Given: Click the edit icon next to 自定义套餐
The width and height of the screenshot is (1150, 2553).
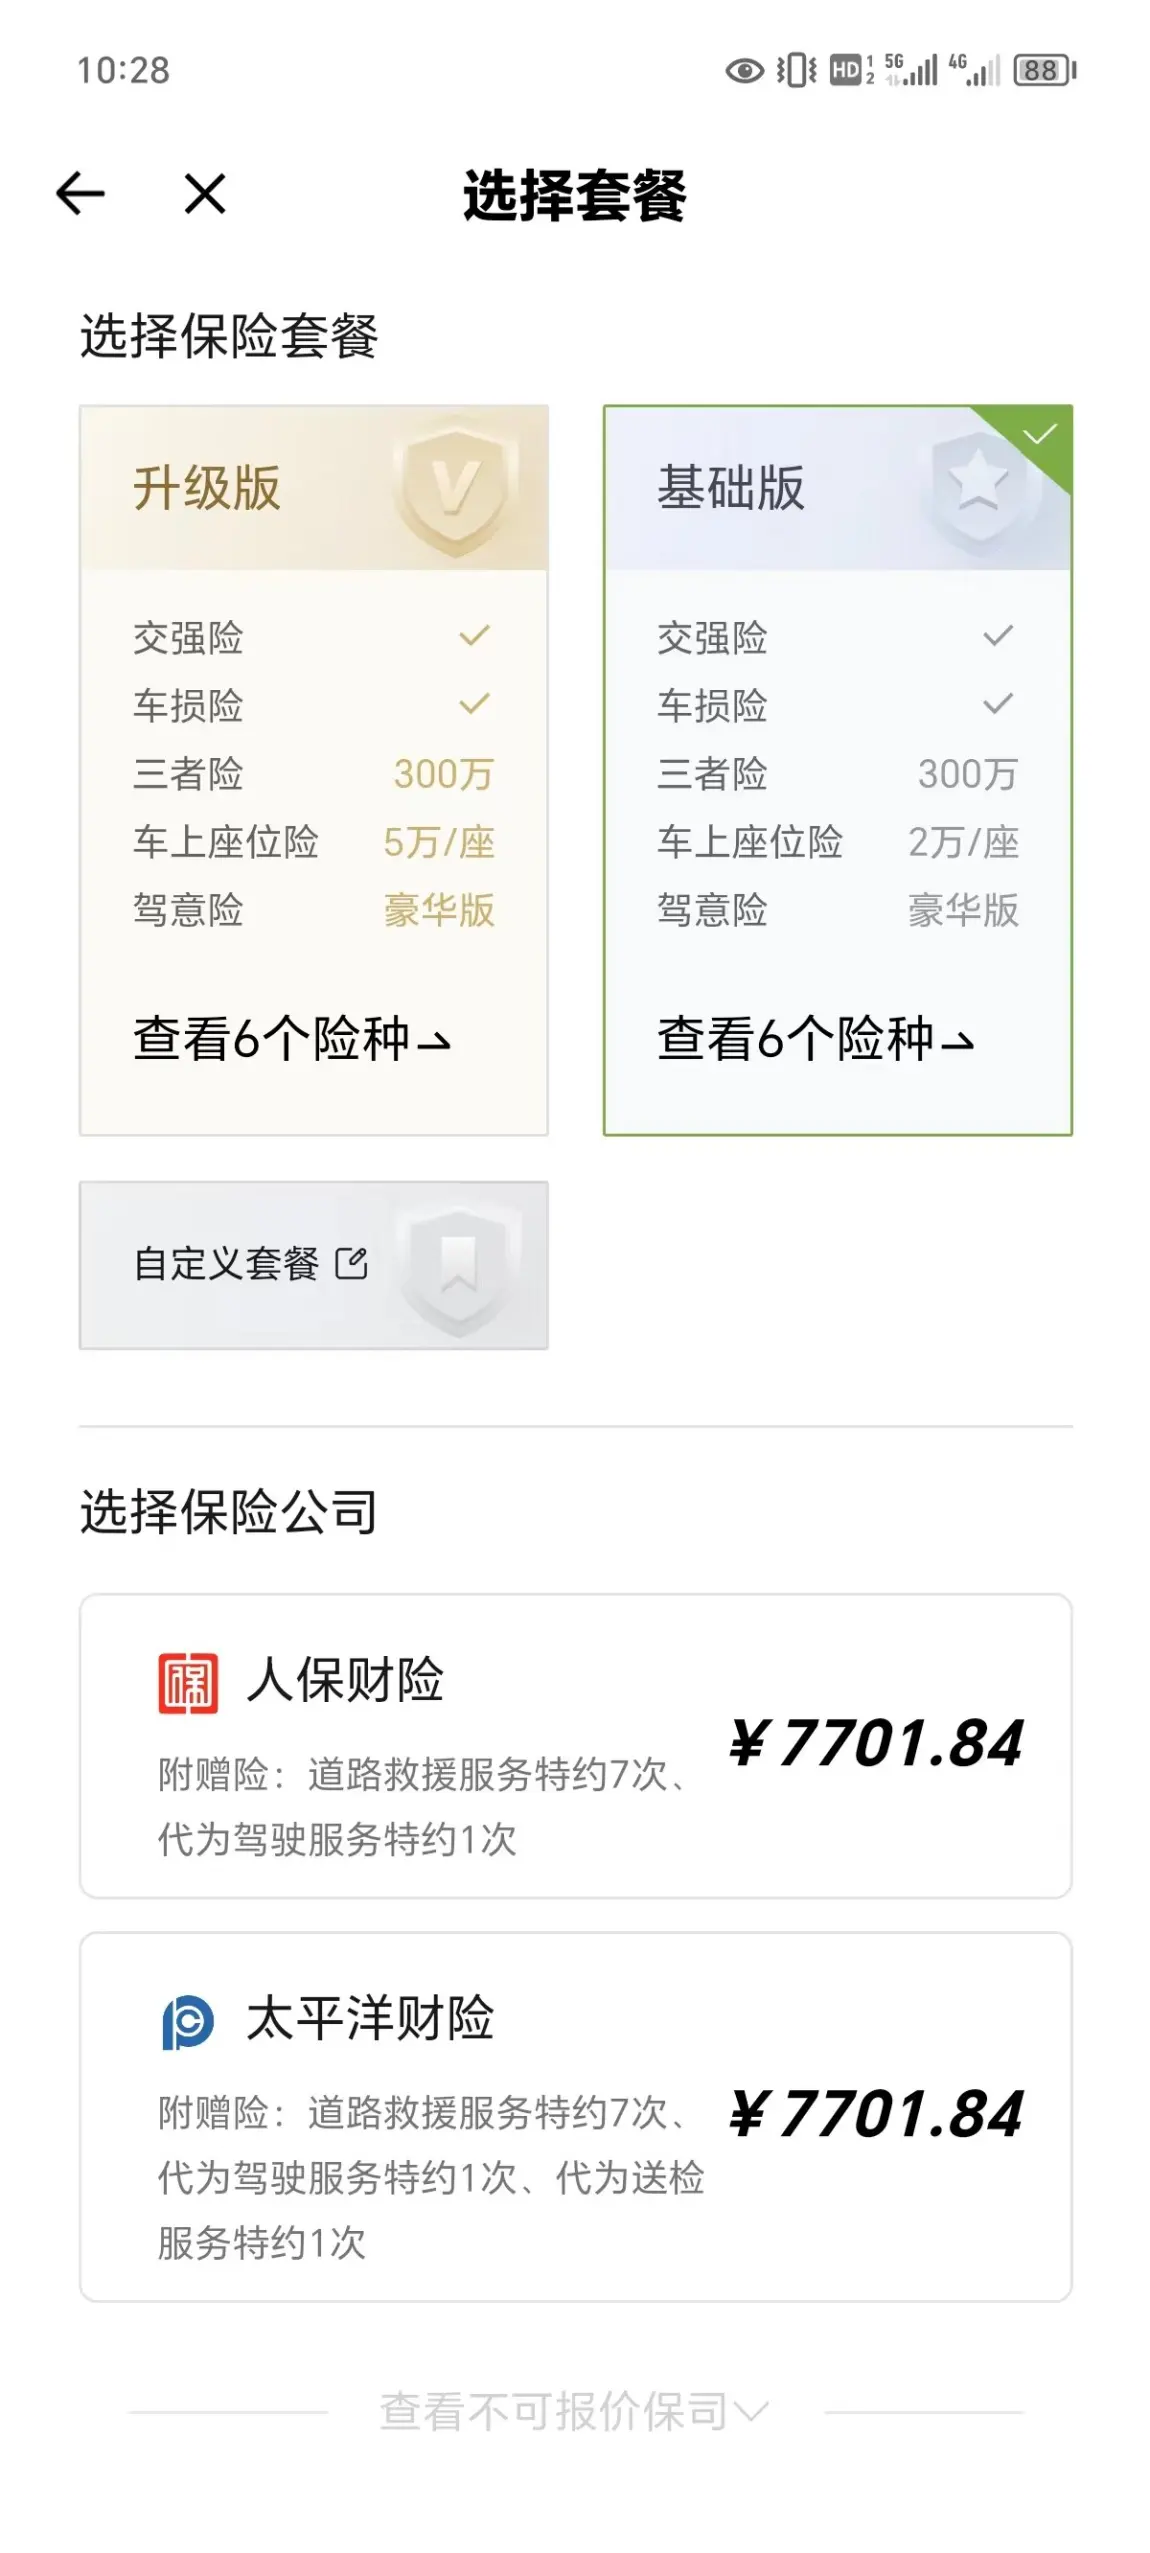Looking at the screenshot, I should click(351, 1264).
